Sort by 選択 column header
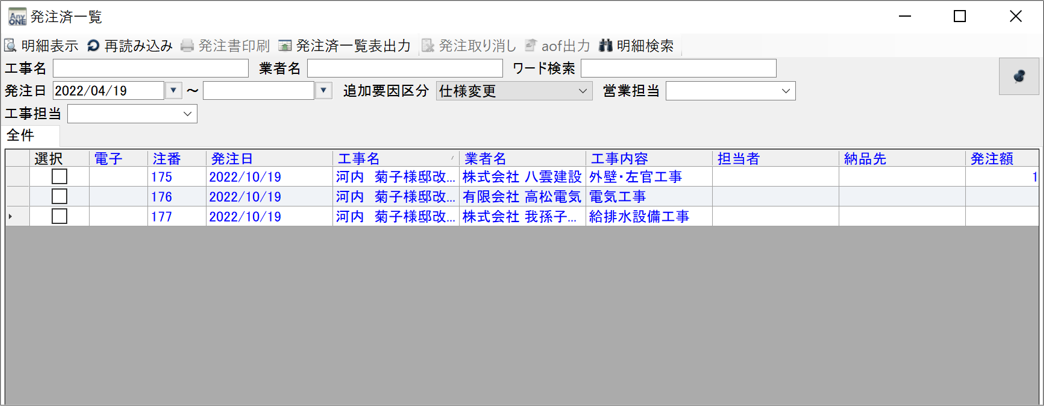1044x406 pixels. tap(60, 158)
